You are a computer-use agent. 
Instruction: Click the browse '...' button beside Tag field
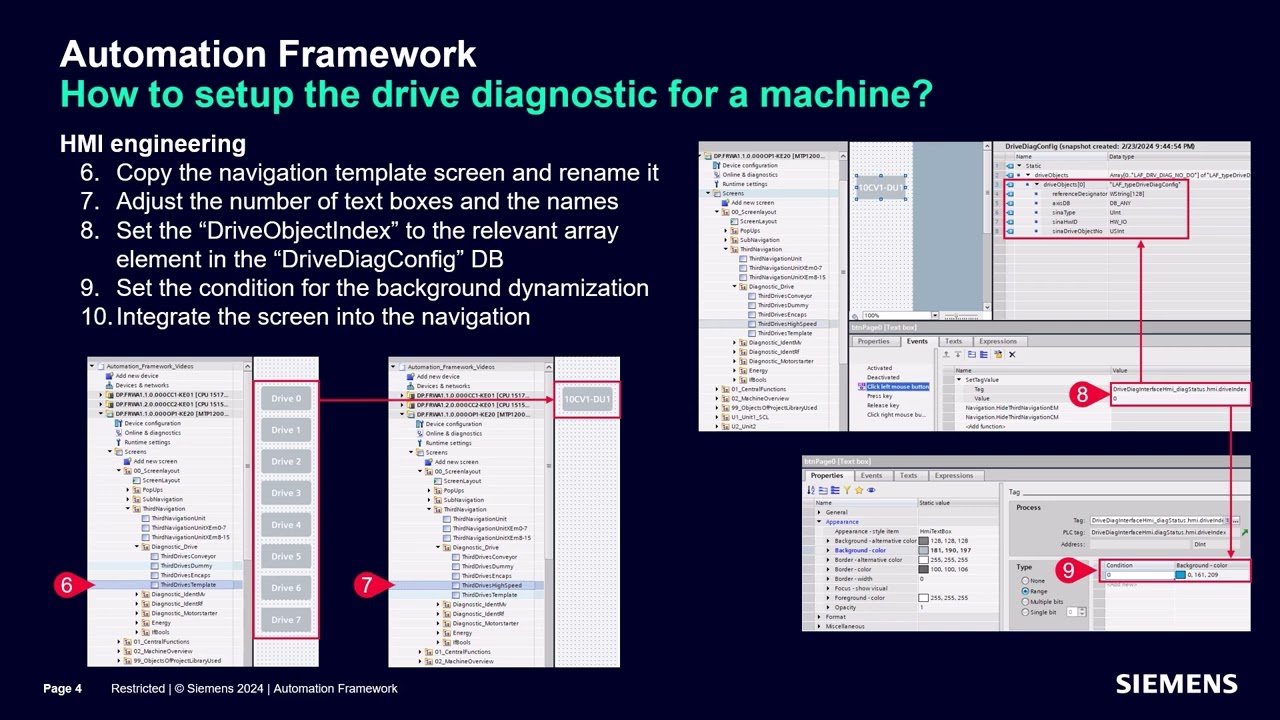[1235, 521]
